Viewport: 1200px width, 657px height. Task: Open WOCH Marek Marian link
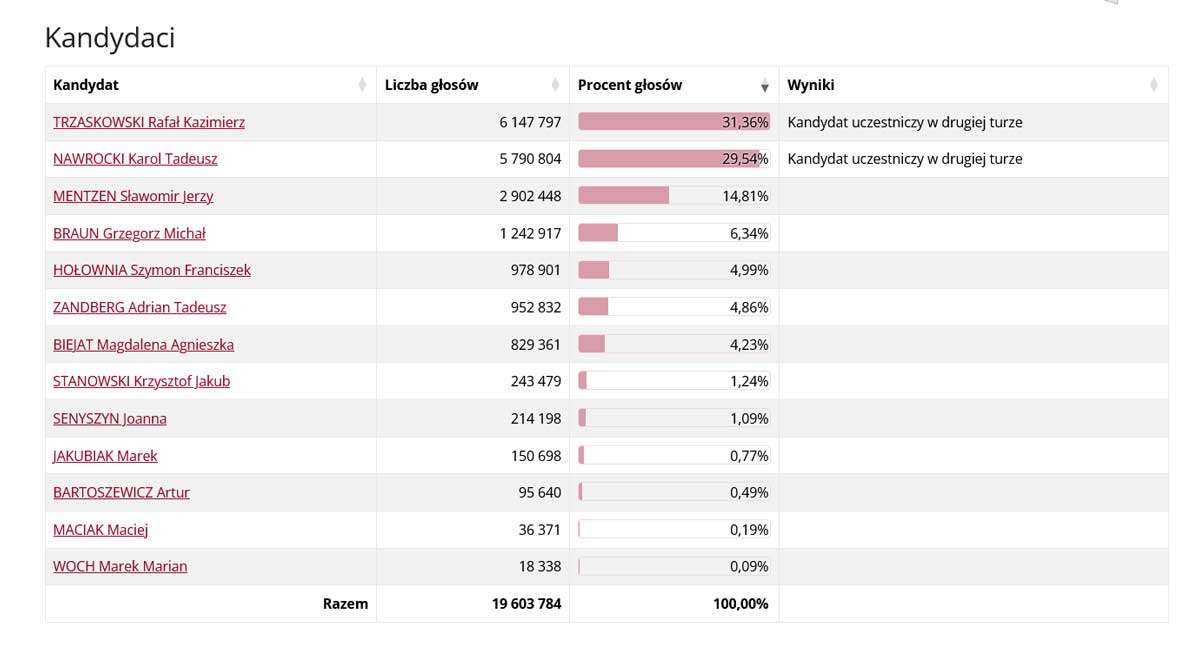click(120, 566)
